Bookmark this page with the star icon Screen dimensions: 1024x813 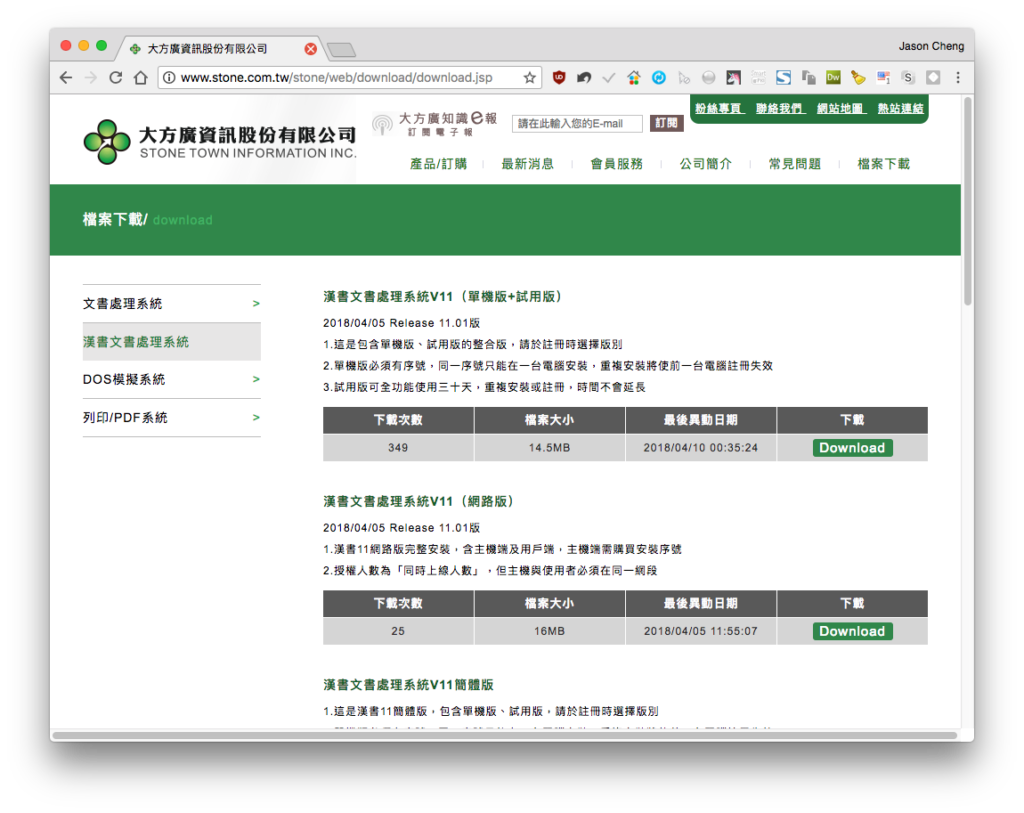[530, 78]
